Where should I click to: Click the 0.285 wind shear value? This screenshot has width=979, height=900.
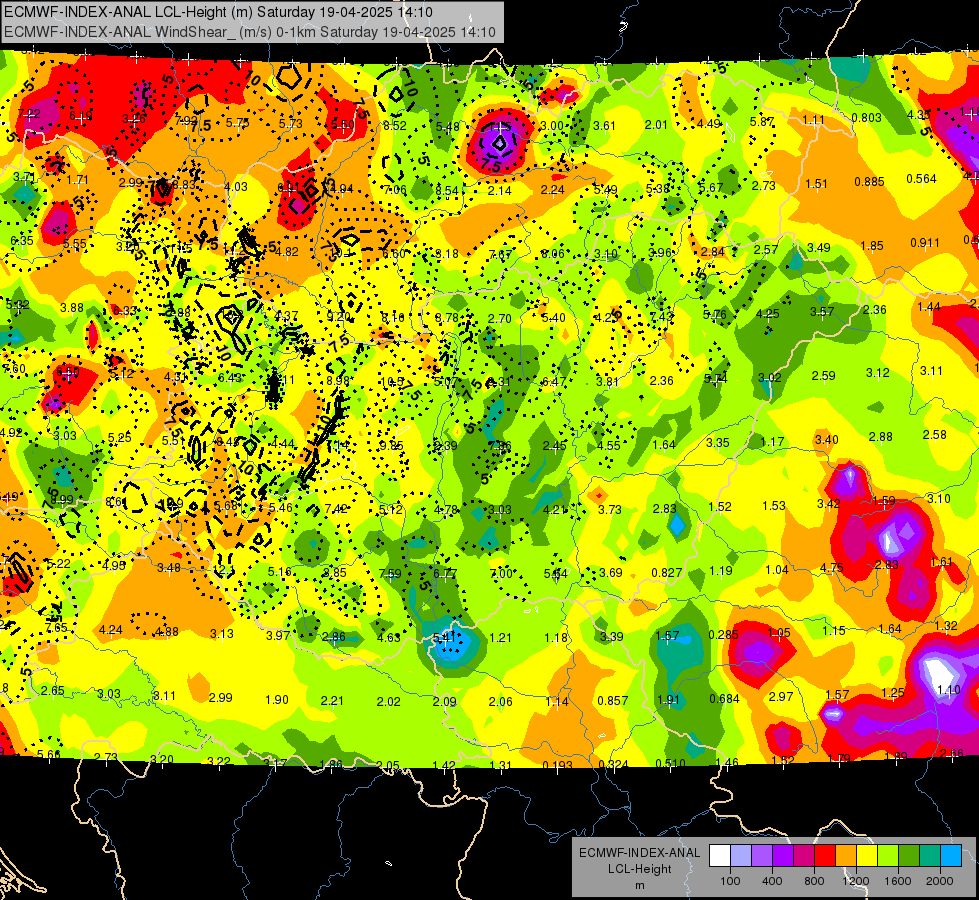[x=724, y=635]
